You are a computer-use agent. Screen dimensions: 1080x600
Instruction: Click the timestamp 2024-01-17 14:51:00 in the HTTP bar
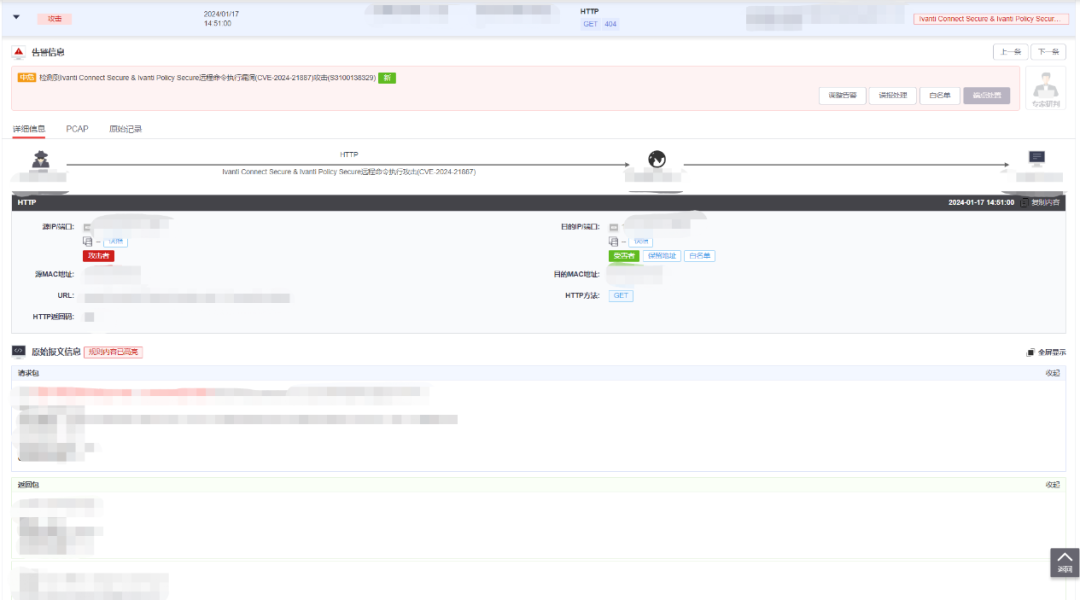(x=981, y=203)
